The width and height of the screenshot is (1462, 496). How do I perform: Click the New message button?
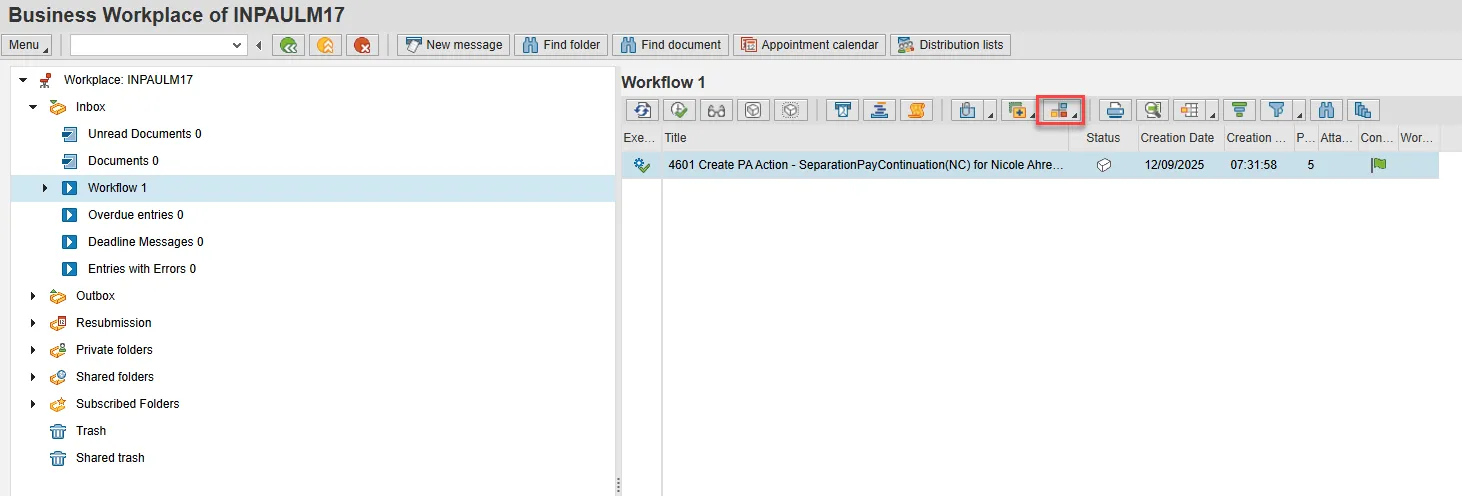coord(454,45)
